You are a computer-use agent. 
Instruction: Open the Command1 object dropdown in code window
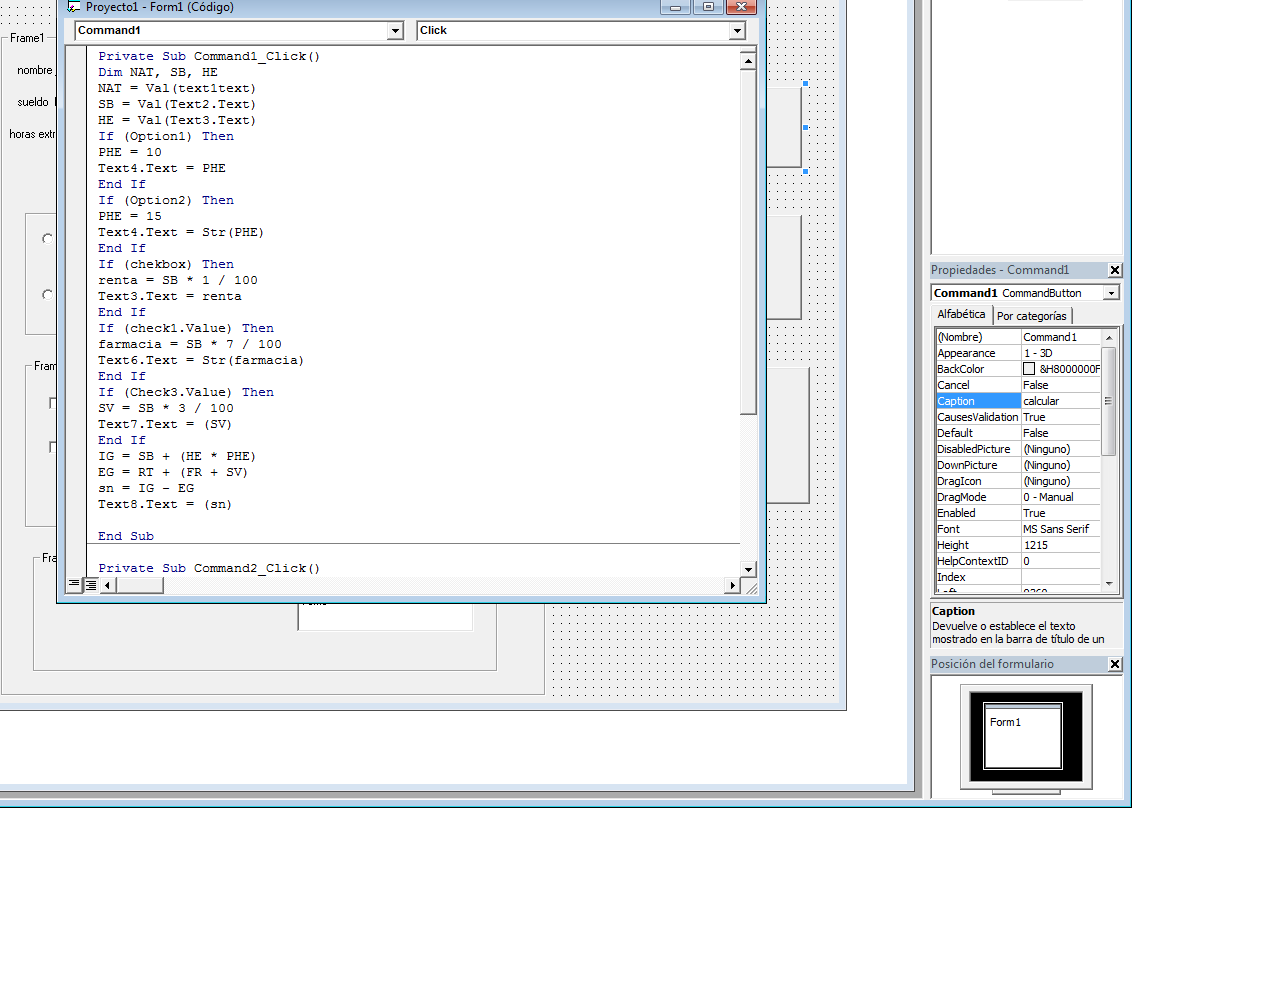coord(395,31)
